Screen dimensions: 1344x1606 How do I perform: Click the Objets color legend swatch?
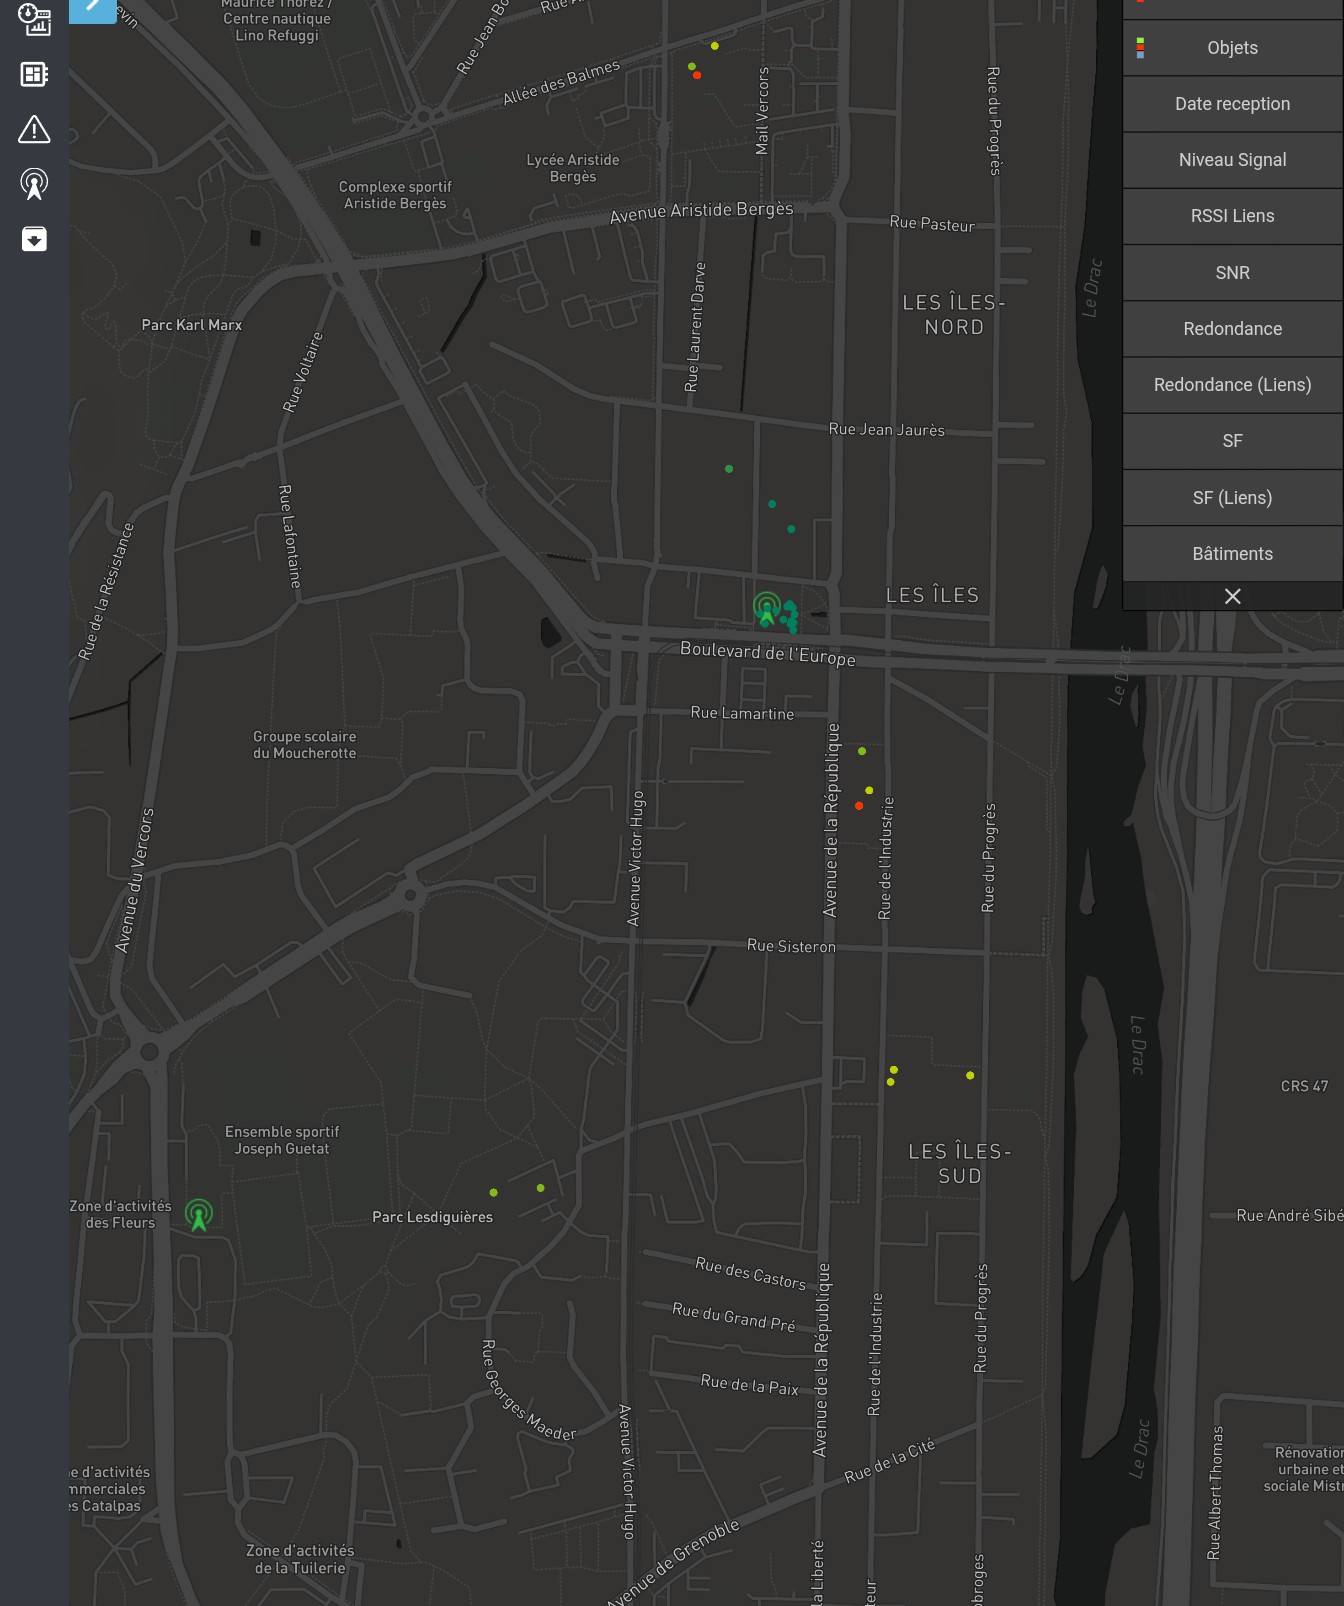1140,48
